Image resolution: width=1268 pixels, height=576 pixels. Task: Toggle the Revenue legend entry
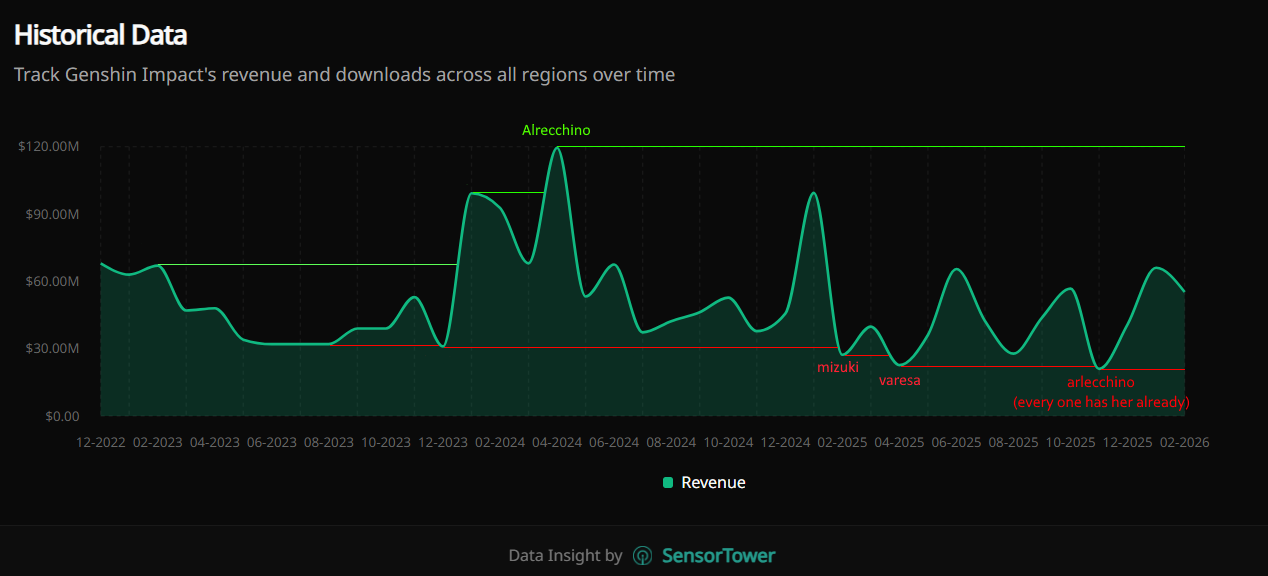coord(704,482)
